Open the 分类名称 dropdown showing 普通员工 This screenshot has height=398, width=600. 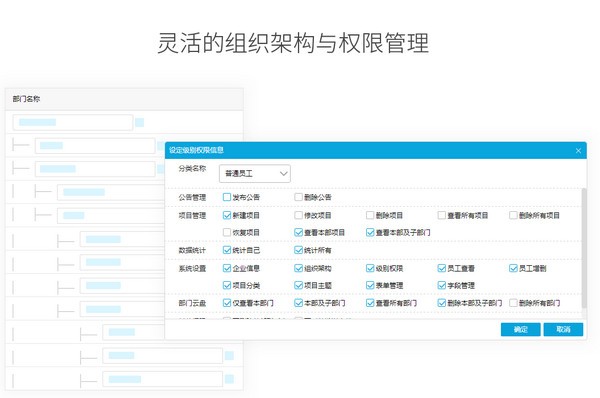[x=255, y=174]
